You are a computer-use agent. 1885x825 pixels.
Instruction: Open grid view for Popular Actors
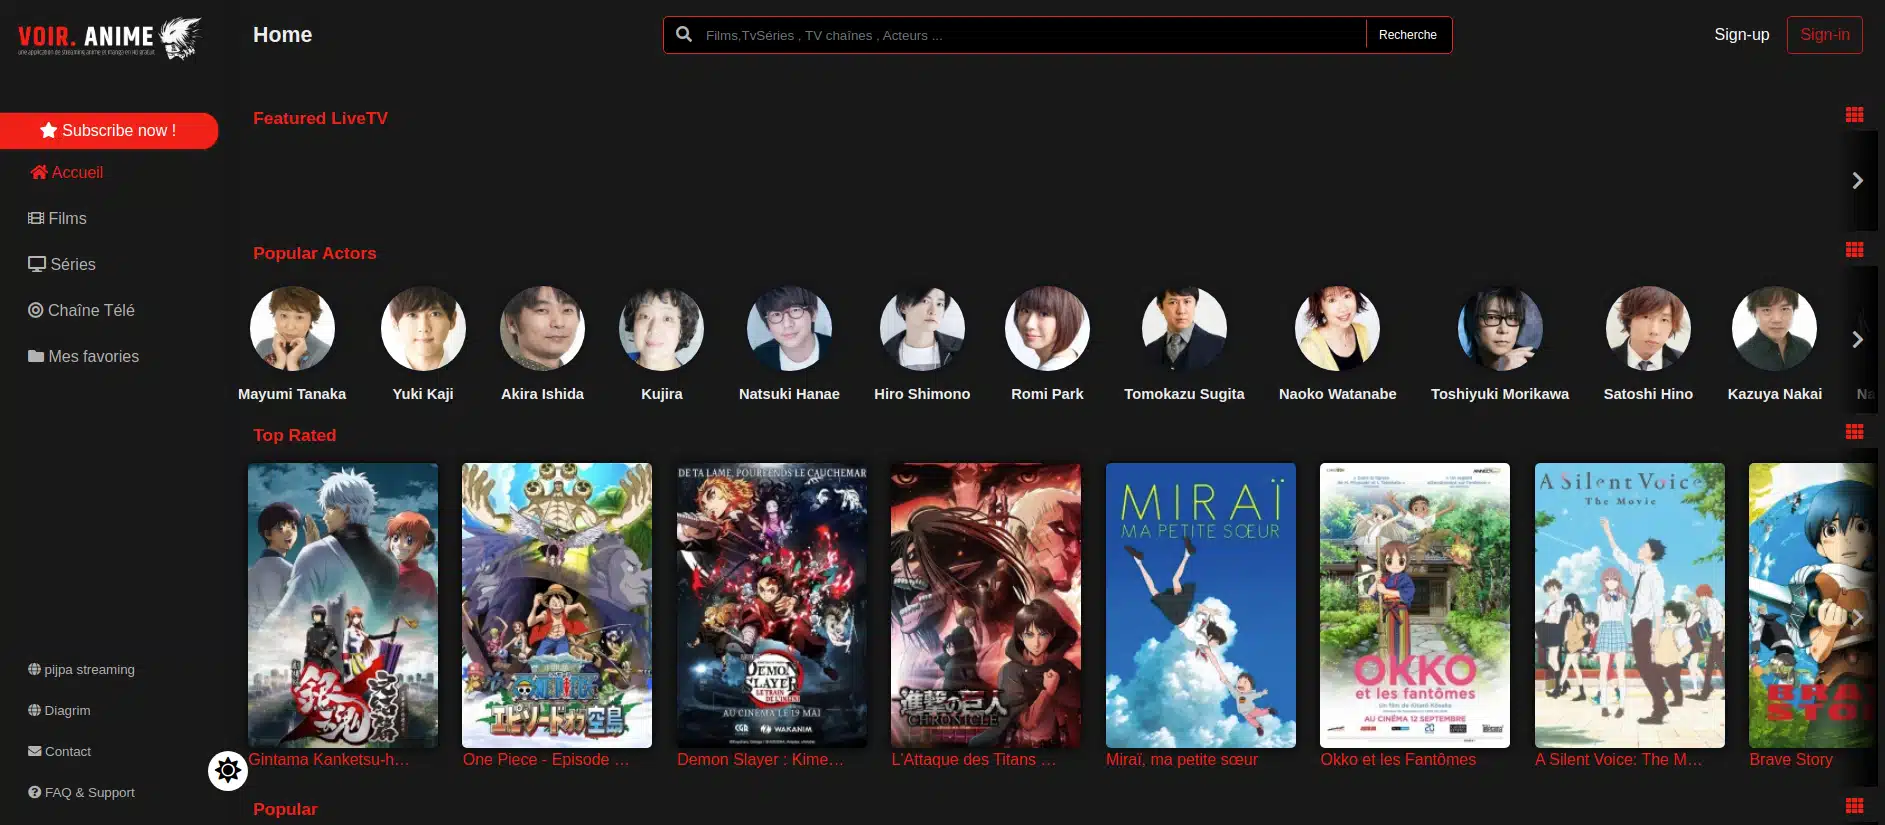click(x=1854, y=250)
